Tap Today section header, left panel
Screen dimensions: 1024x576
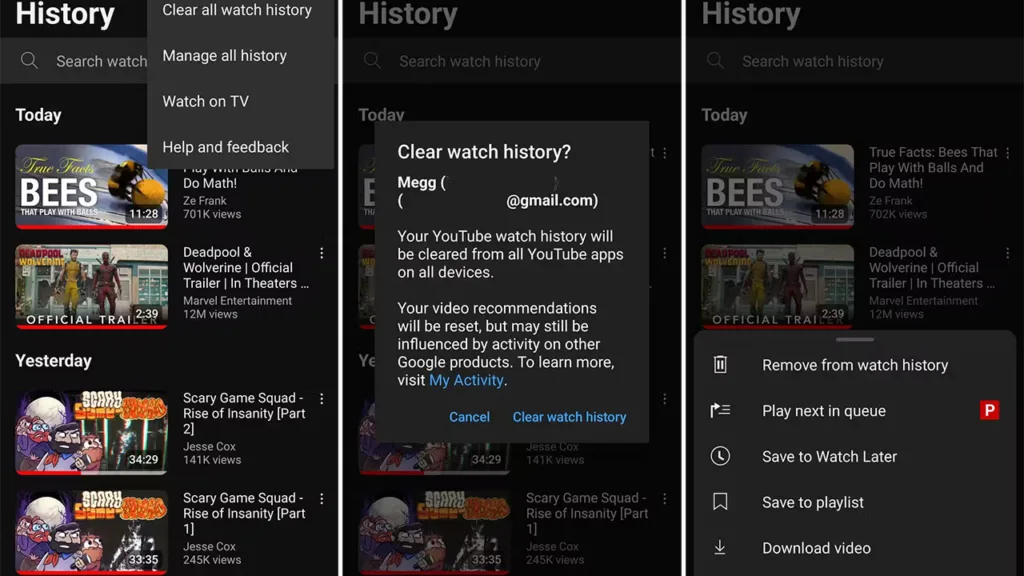pyautogui.click(x=39, y=115)
